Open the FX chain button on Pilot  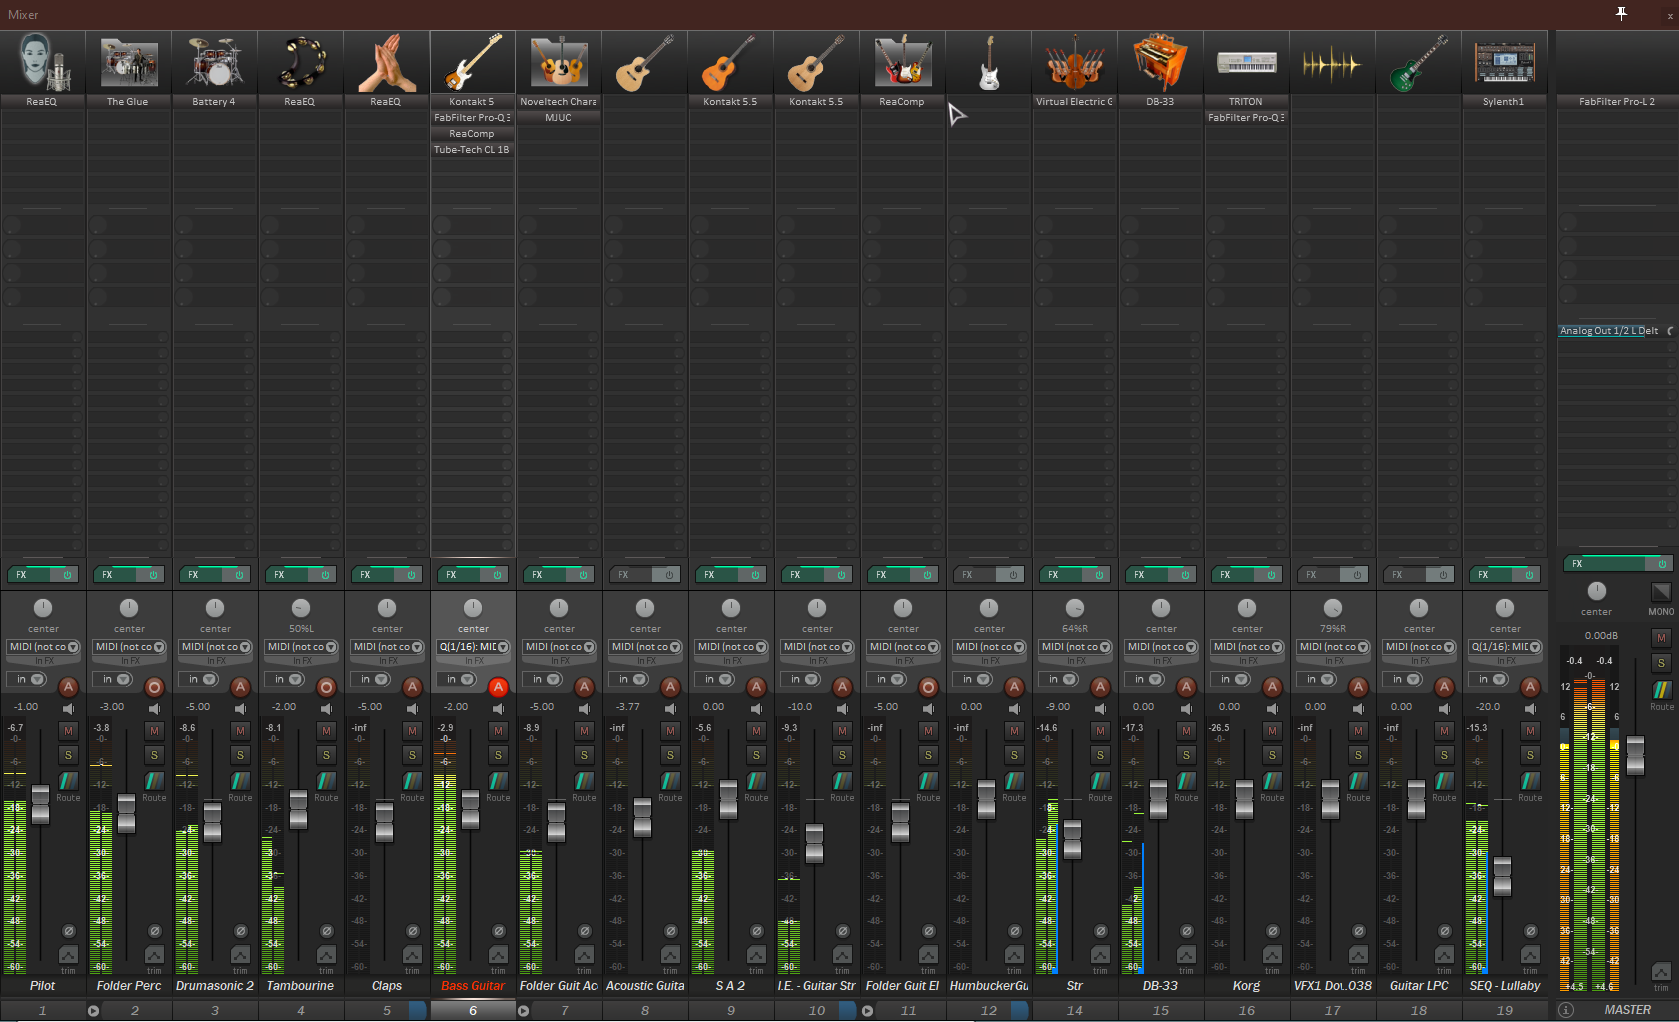click(x=28, y=575)
